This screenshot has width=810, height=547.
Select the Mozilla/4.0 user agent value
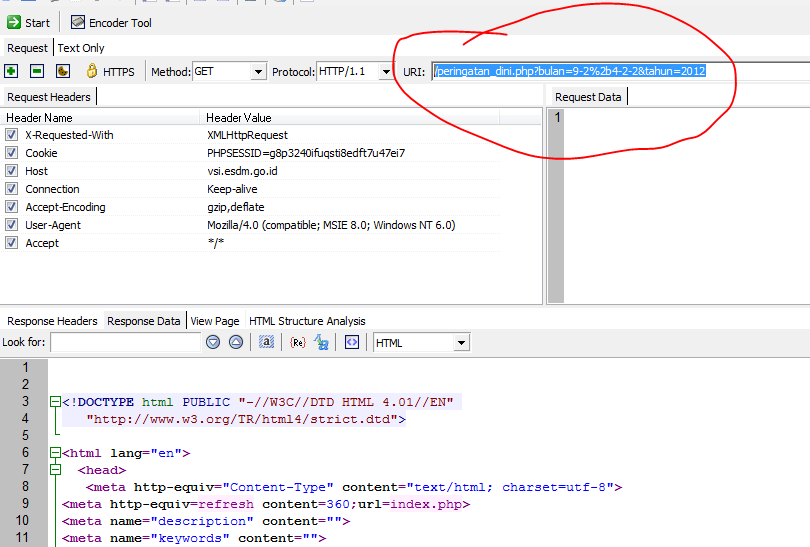click(331, 225)
